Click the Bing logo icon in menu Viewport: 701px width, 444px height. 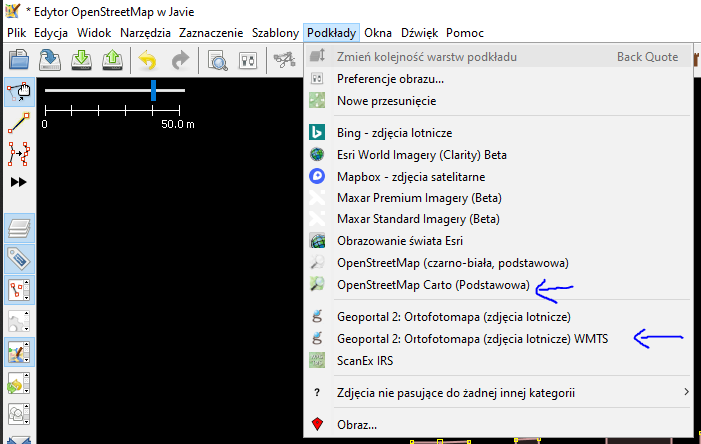pyautogui.click(x=317, y=133)
